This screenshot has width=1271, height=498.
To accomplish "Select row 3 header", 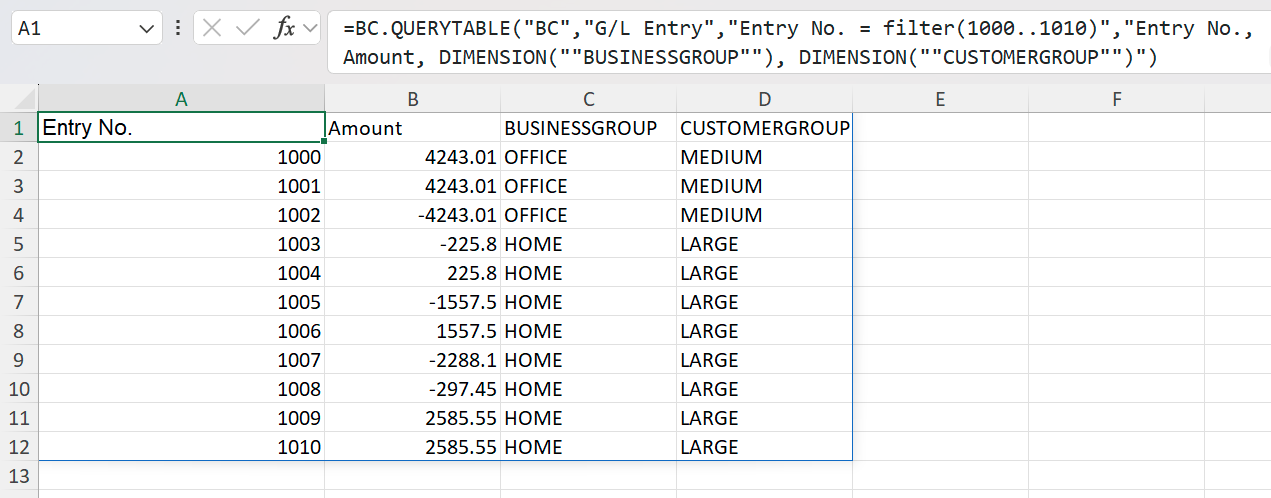I will pyautogui.click(x=19, y=186).
